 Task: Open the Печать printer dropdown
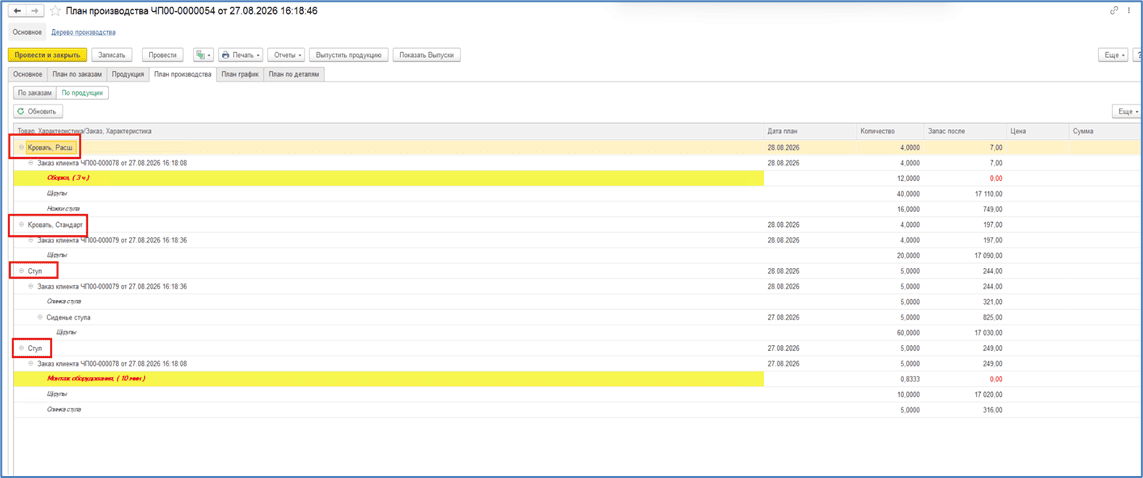241,55
